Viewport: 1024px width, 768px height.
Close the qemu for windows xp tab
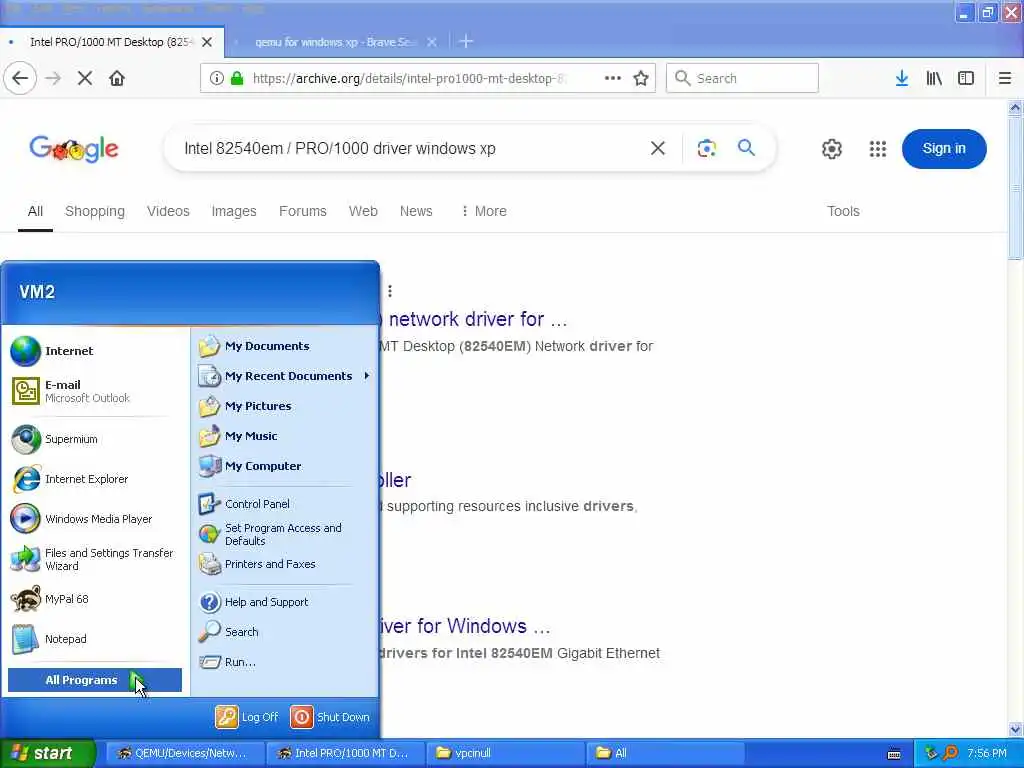tap(432, 42)
